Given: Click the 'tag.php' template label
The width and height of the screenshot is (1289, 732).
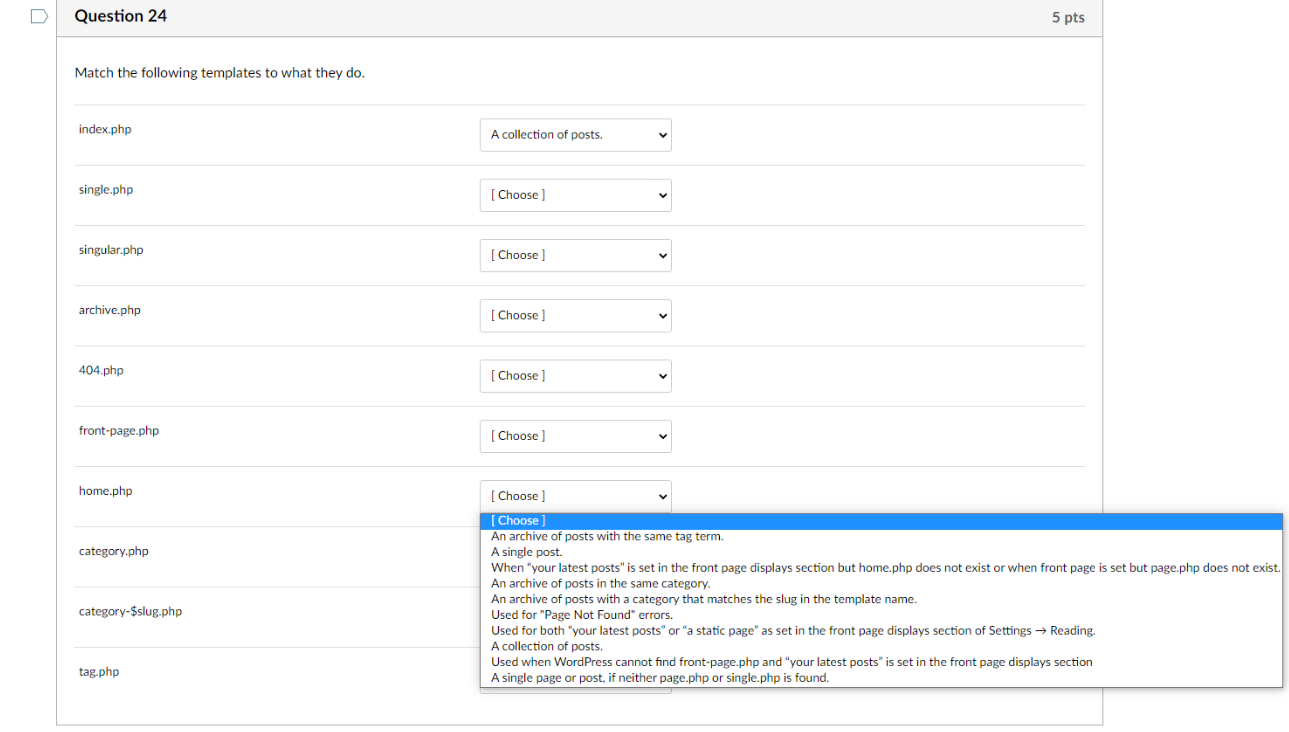Looking at the screenshot, I should tap(99, 672).
